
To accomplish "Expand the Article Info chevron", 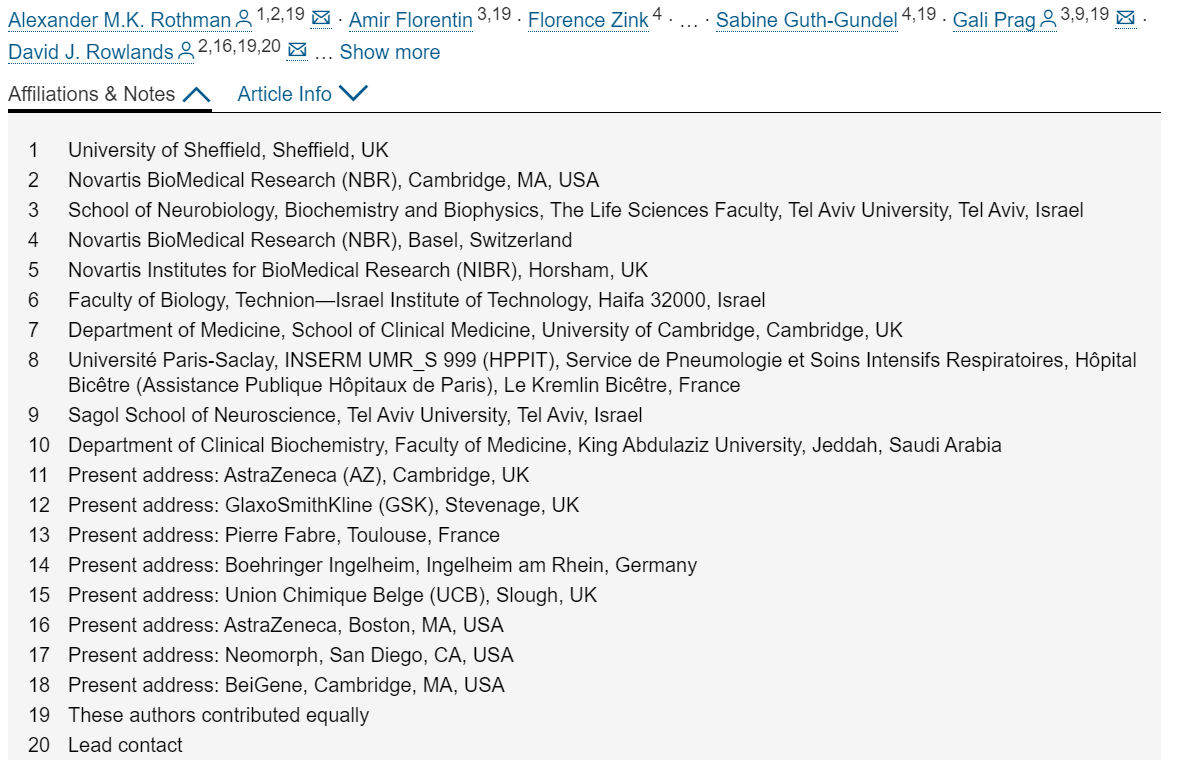I will (x=353, y=93).
